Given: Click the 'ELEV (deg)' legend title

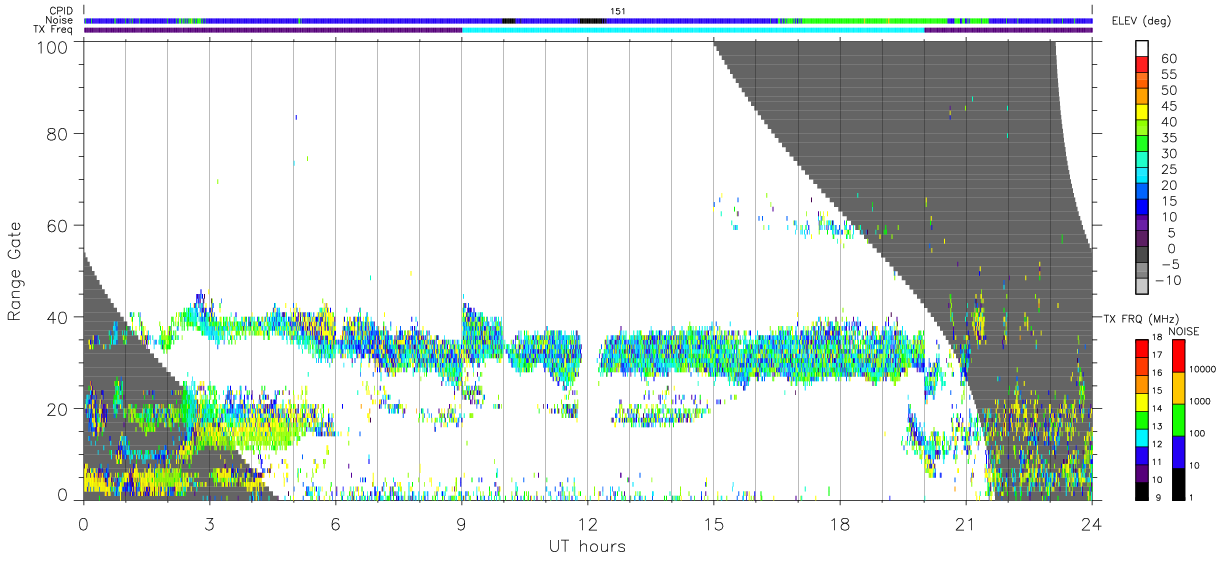Looking at the screenshot, I should pyautogui.click(x=1140, y=21).
